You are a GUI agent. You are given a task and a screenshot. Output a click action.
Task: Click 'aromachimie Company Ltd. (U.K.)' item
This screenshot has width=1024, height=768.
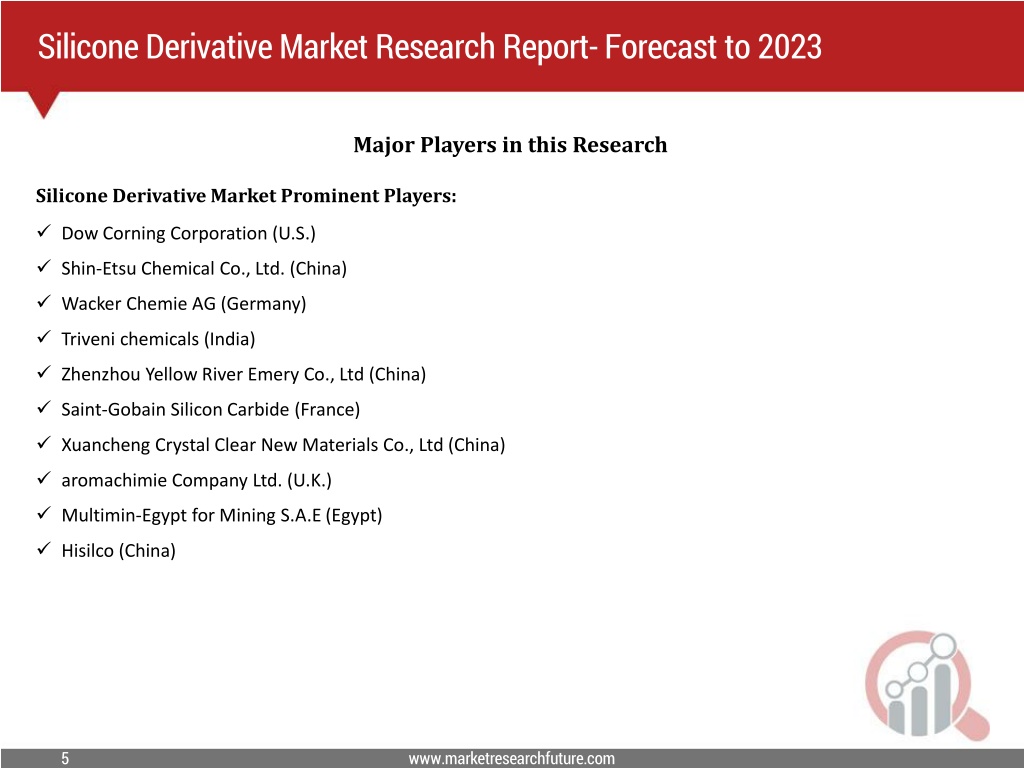[x=197, y=480]
